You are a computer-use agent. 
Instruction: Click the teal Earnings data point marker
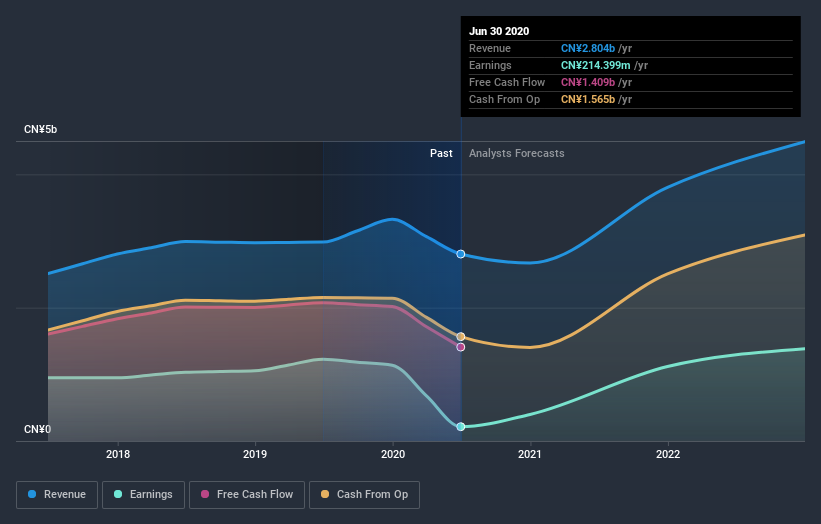pyautogui.click(x=461, y=427)
